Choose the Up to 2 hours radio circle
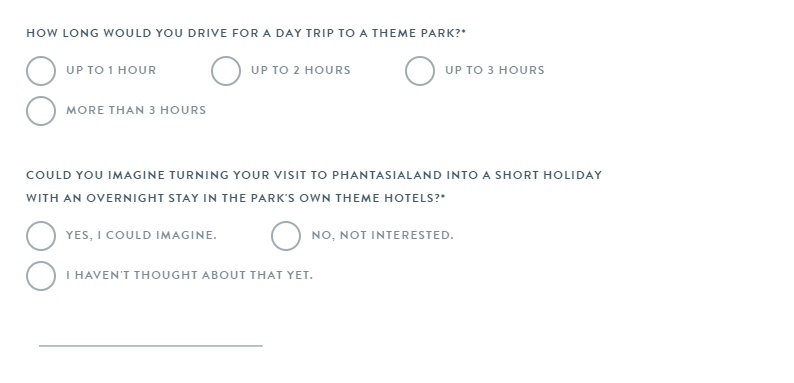The image size is (794, 383). [x=226, y=71]
